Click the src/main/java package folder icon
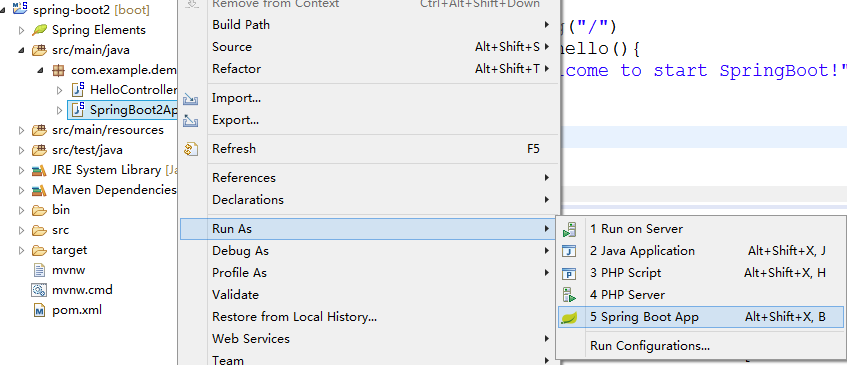 39,50
